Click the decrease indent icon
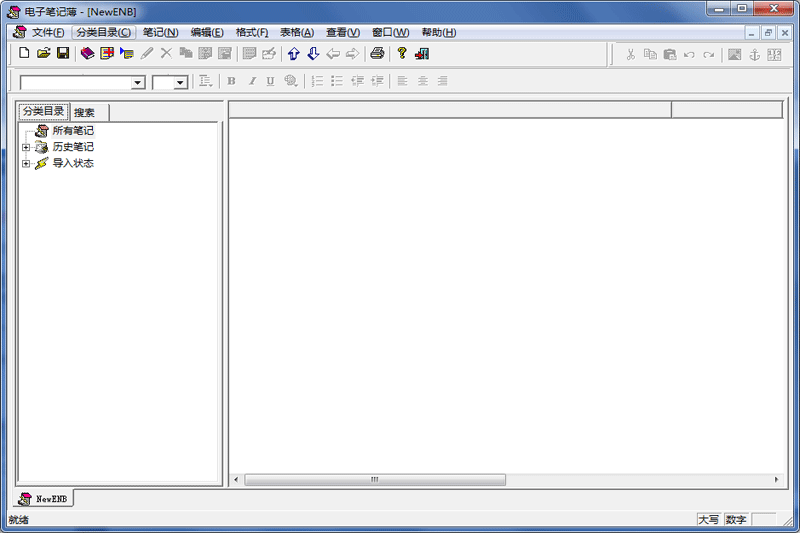This screenshot has width=800, height=533. click(357, 81)
